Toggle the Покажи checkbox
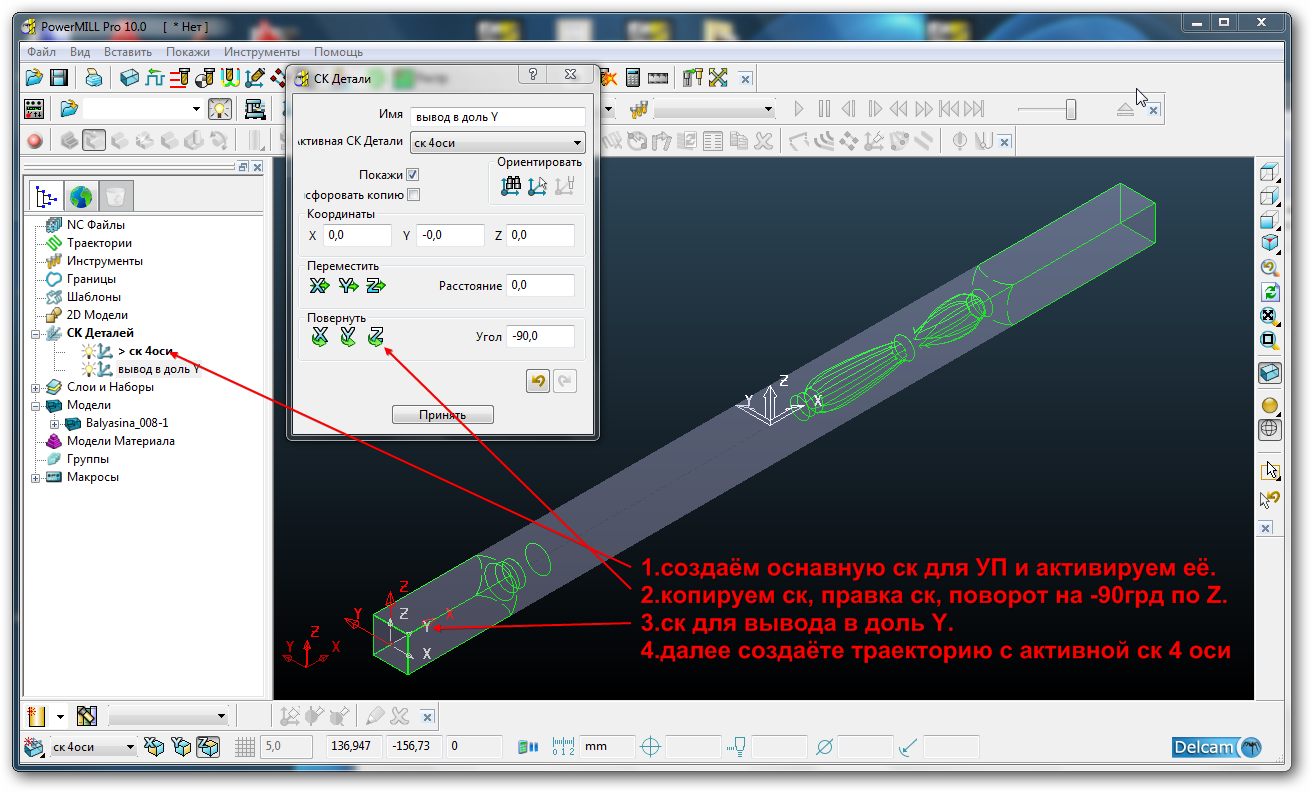 coord(412,175)
